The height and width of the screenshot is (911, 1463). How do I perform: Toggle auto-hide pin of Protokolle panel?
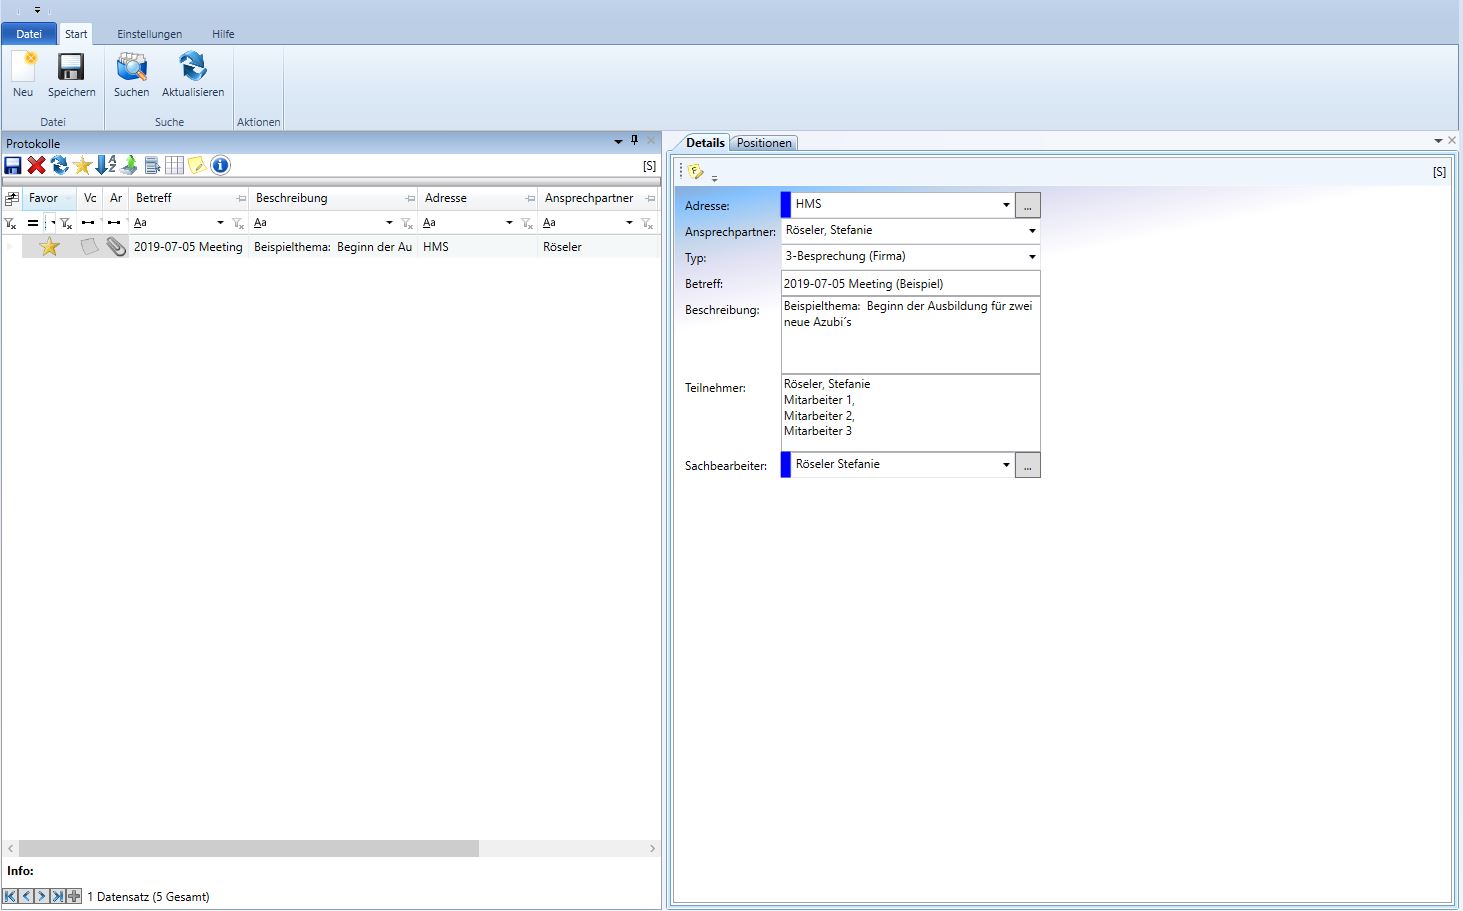[x=634, y=141]
